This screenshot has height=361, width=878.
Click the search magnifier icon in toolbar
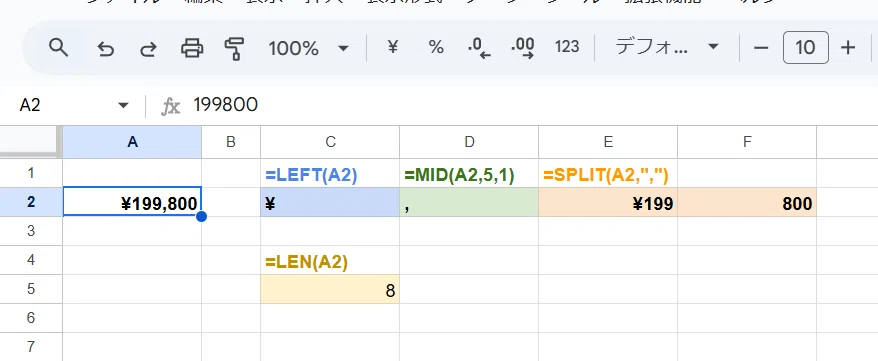click(58, 48)
